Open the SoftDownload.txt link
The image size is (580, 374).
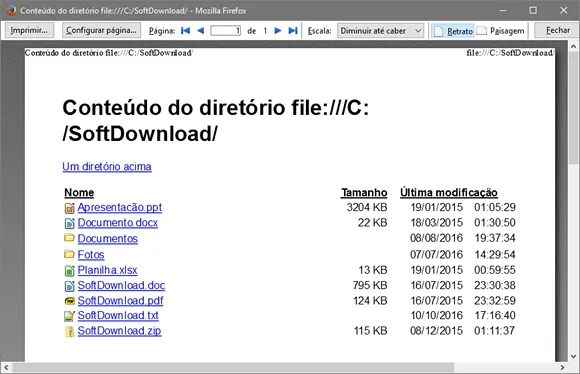(118, 315)
